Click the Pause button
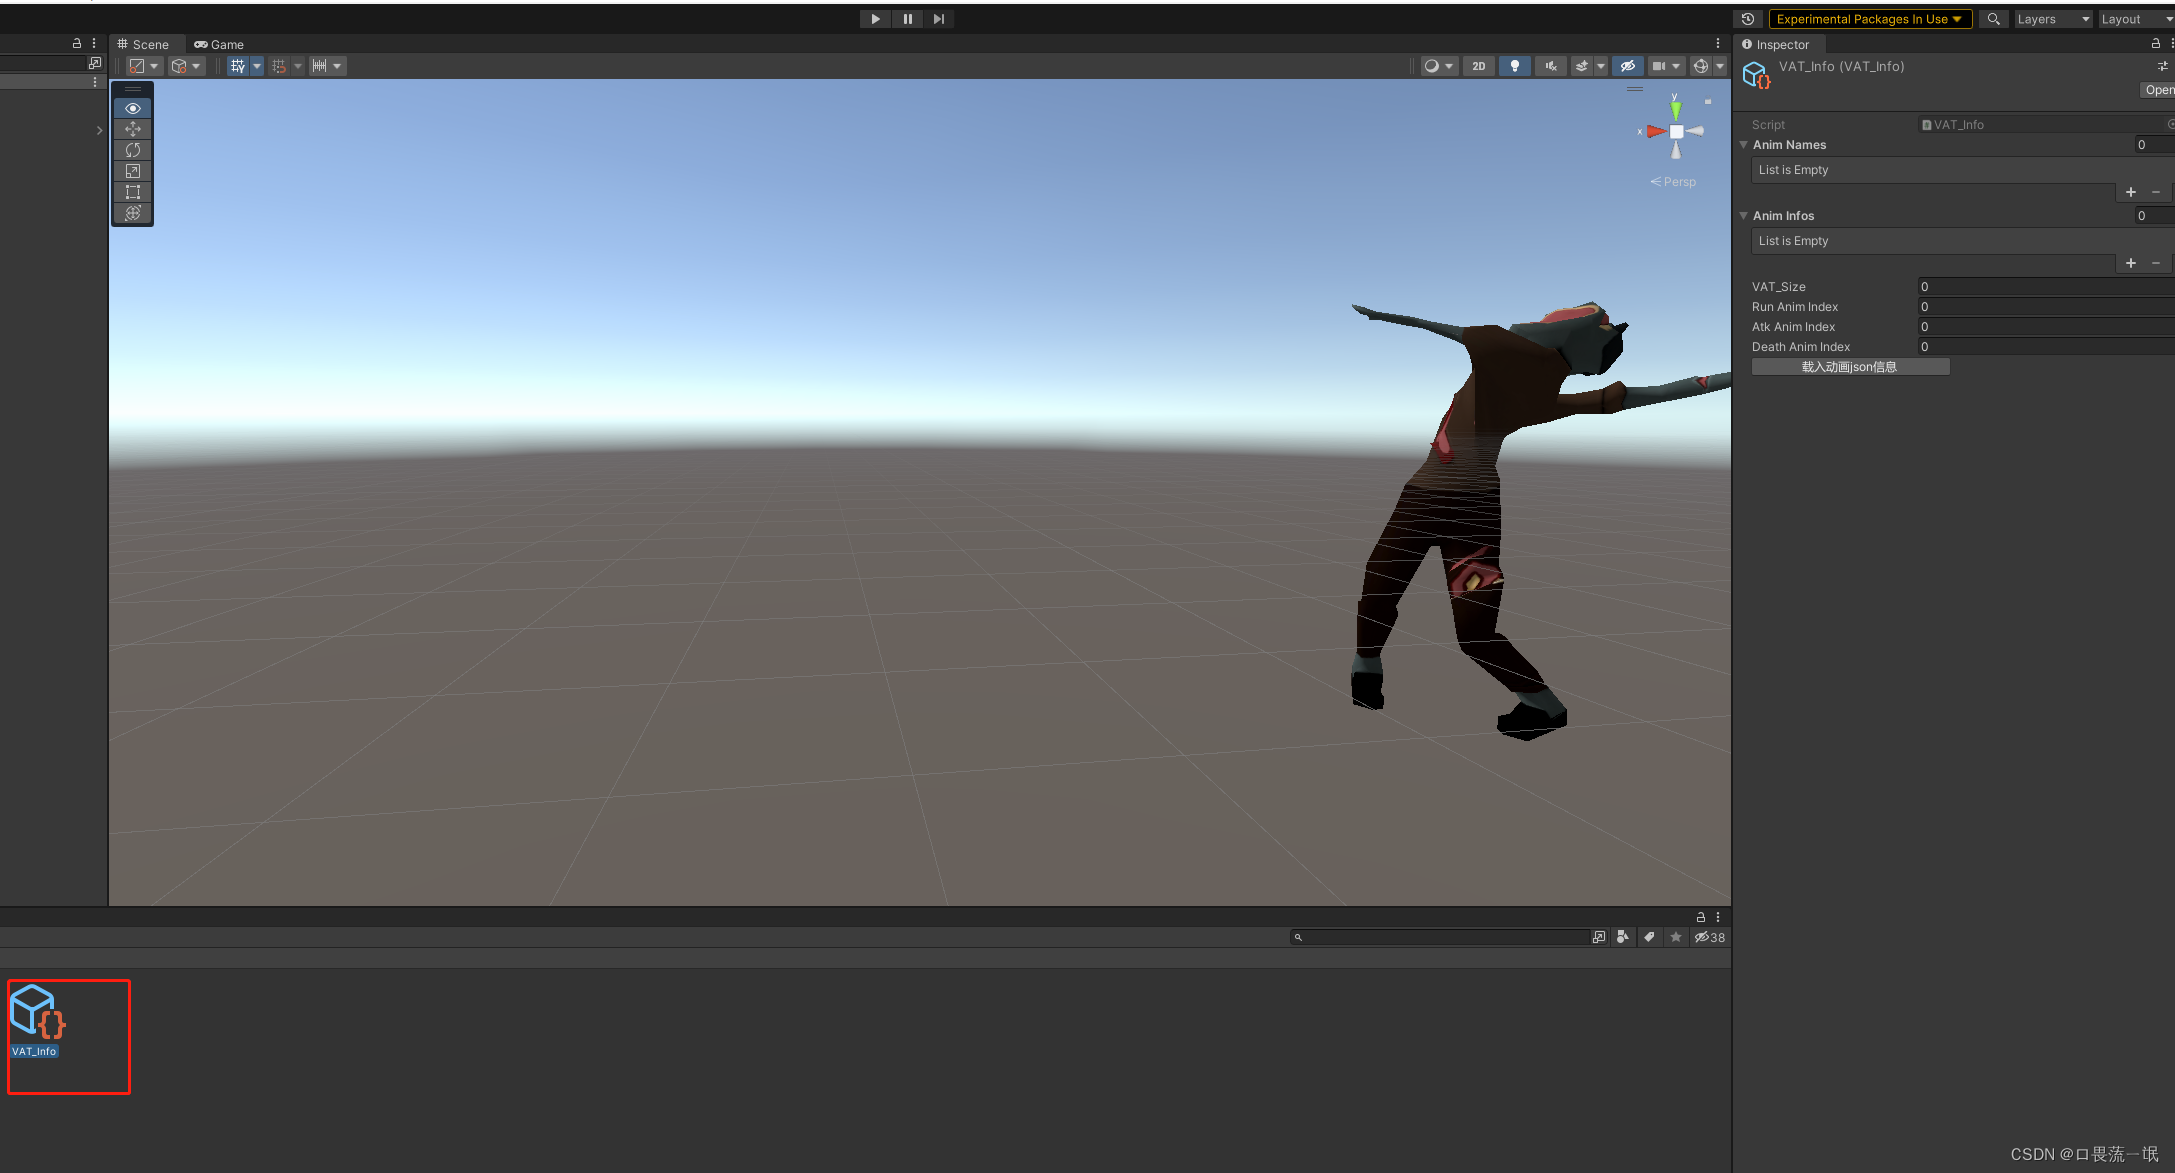Screen dimensions: 2175x1173 coord(907,19)
